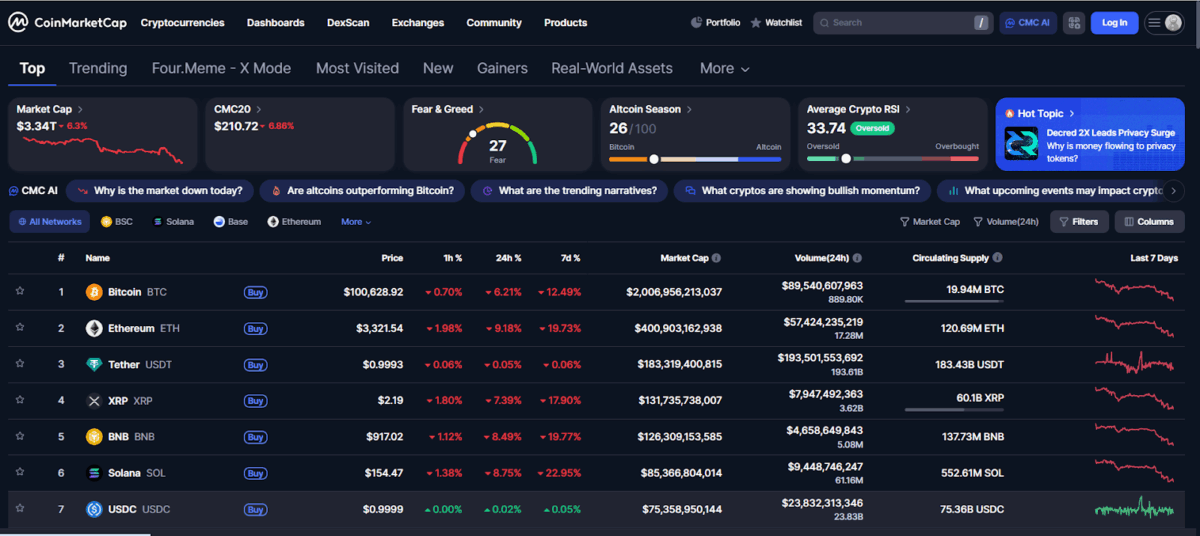Click the Ethereum coin icon
Image resolution: width=1200 pixels, height=536 pixels.
pyautogui.click(x=94, y=328)
